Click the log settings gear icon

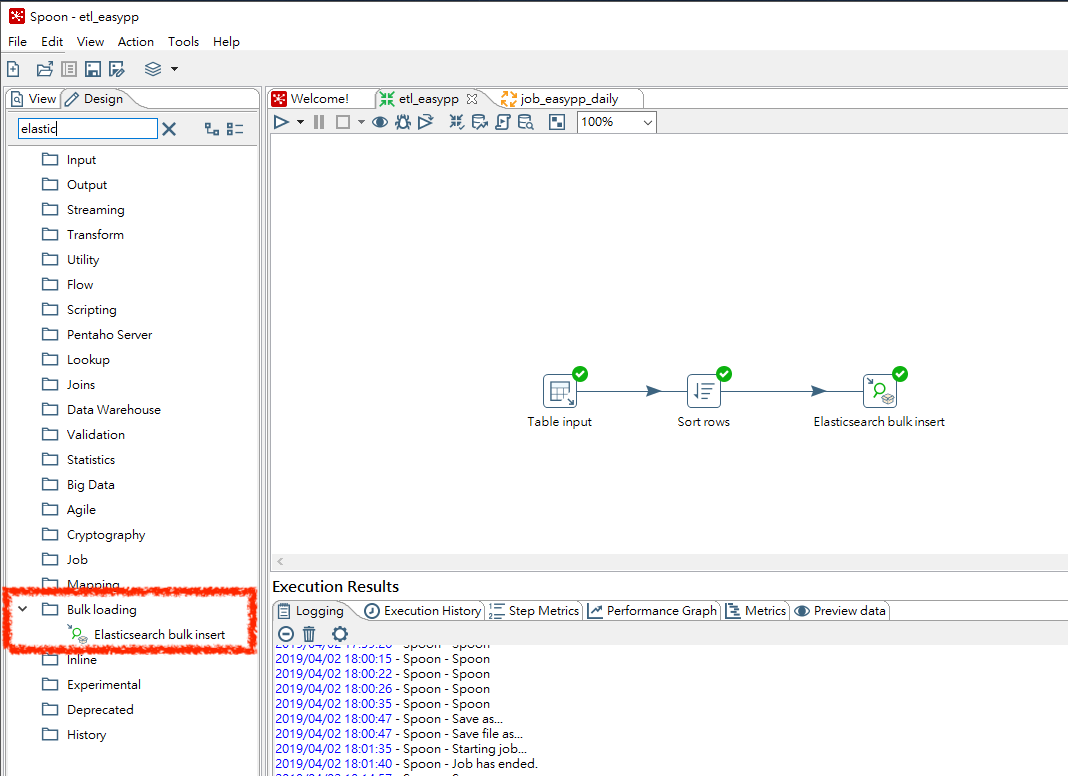pos(340,634)
